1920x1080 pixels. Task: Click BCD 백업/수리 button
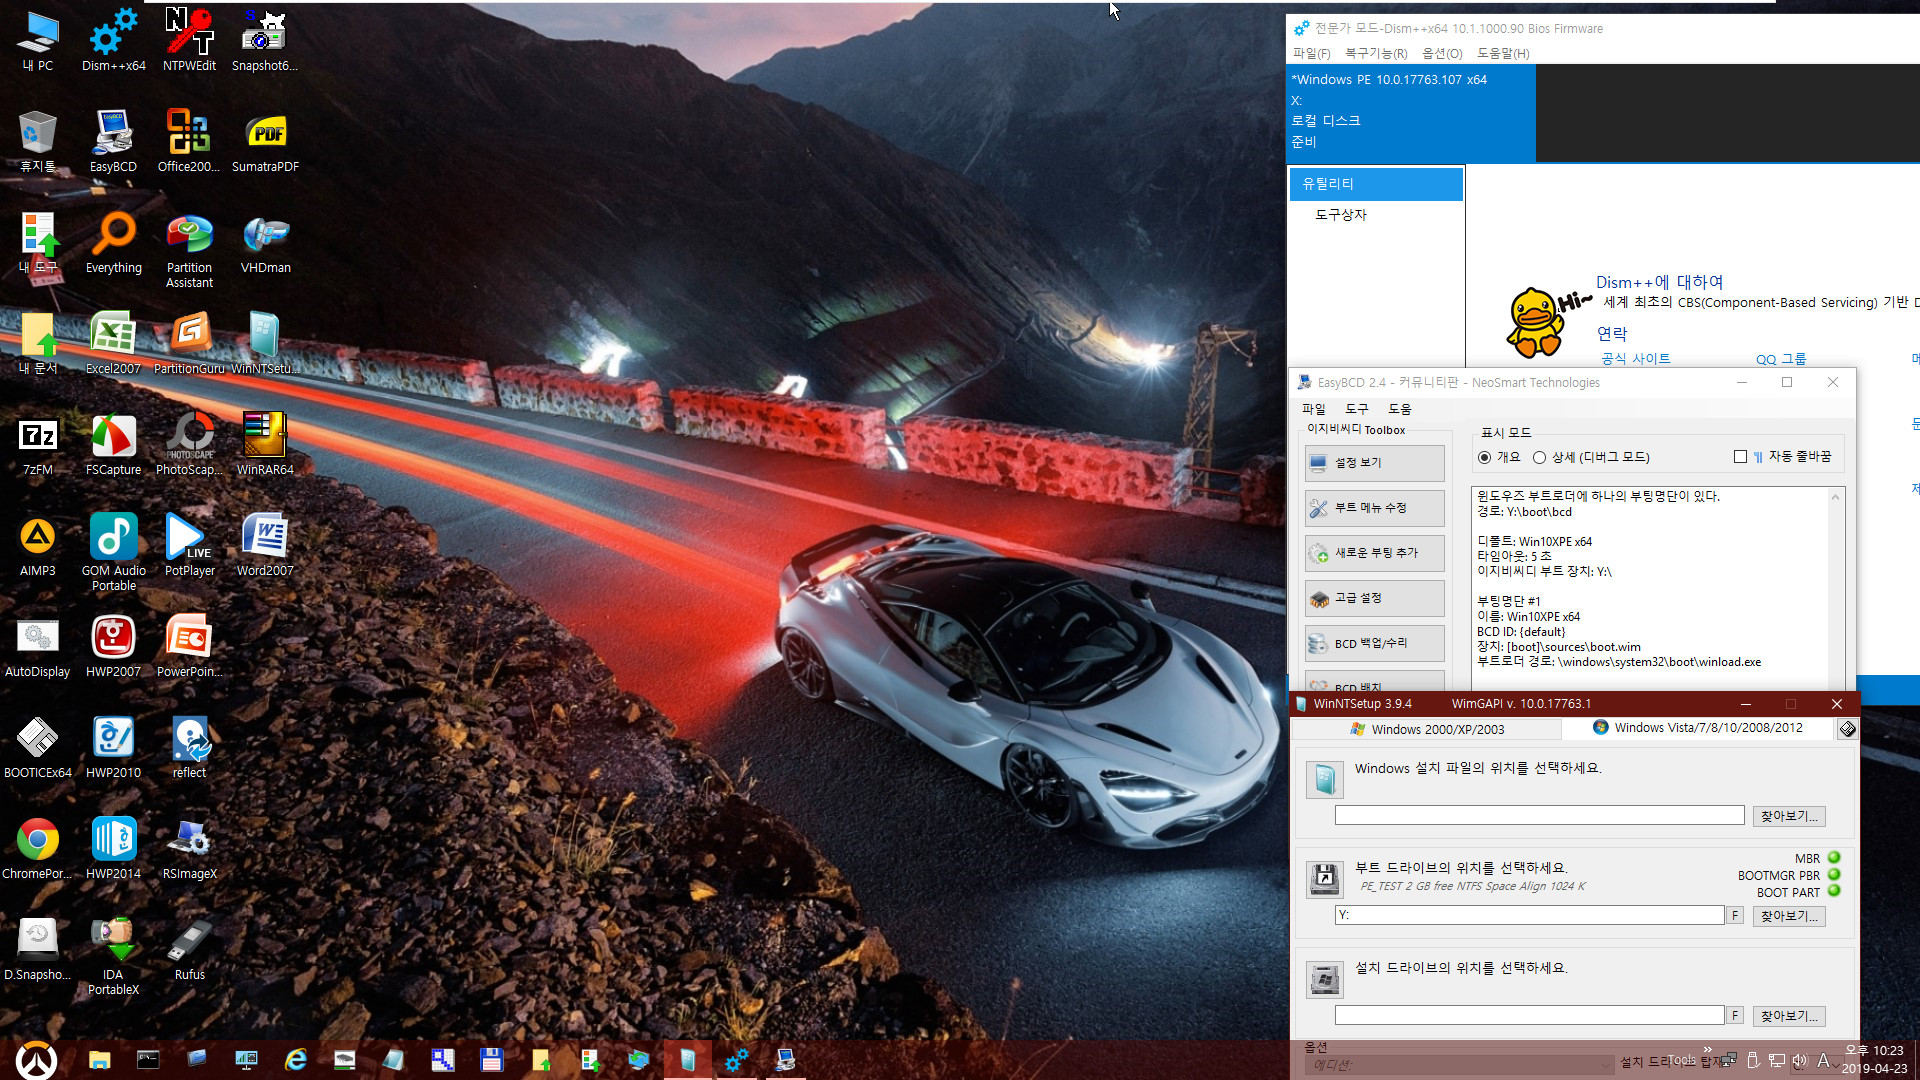tap(1374, 643)
